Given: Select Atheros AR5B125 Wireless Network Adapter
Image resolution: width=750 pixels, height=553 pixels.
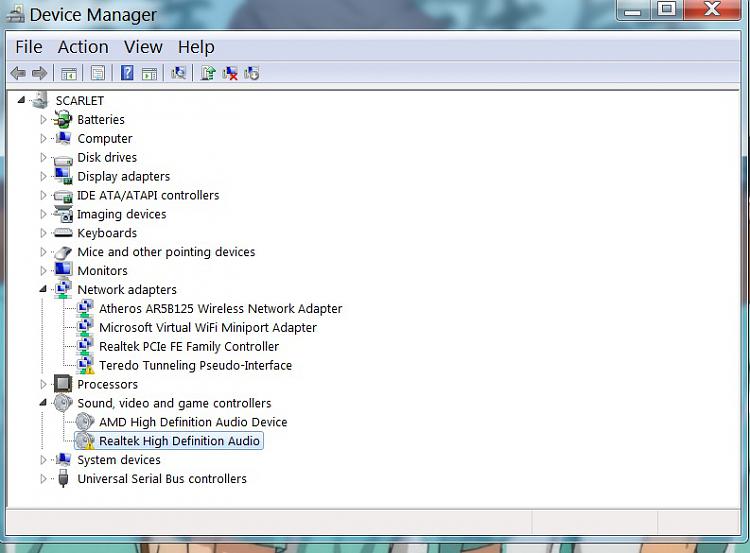Looking at the screenshot, I should click(221, 309).
